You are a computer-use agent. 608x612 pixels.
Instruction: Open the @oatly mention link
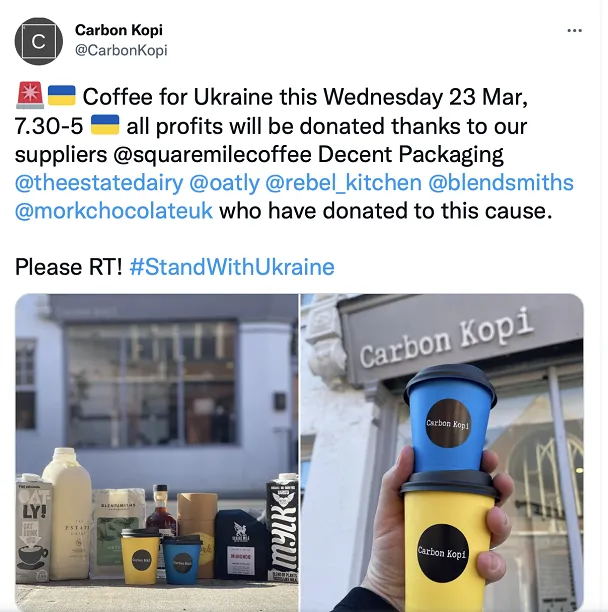coord(224,183)
